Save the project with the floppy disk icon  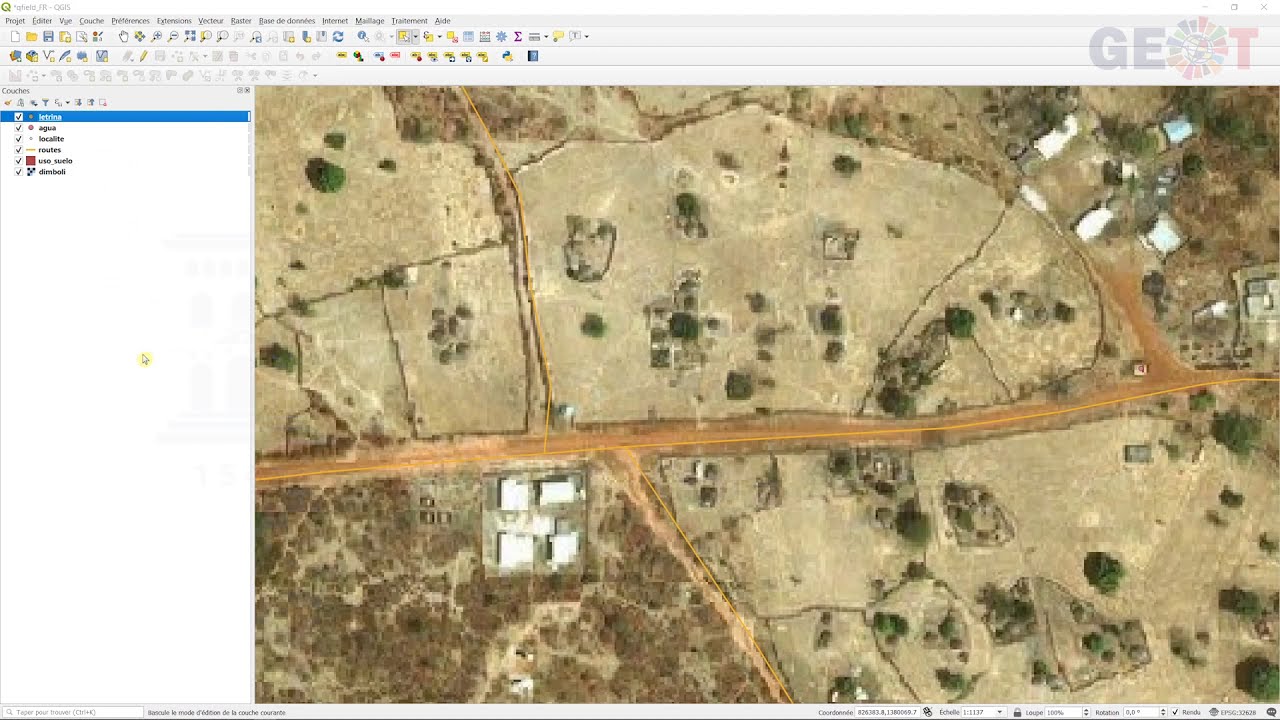tap(48, 36)
